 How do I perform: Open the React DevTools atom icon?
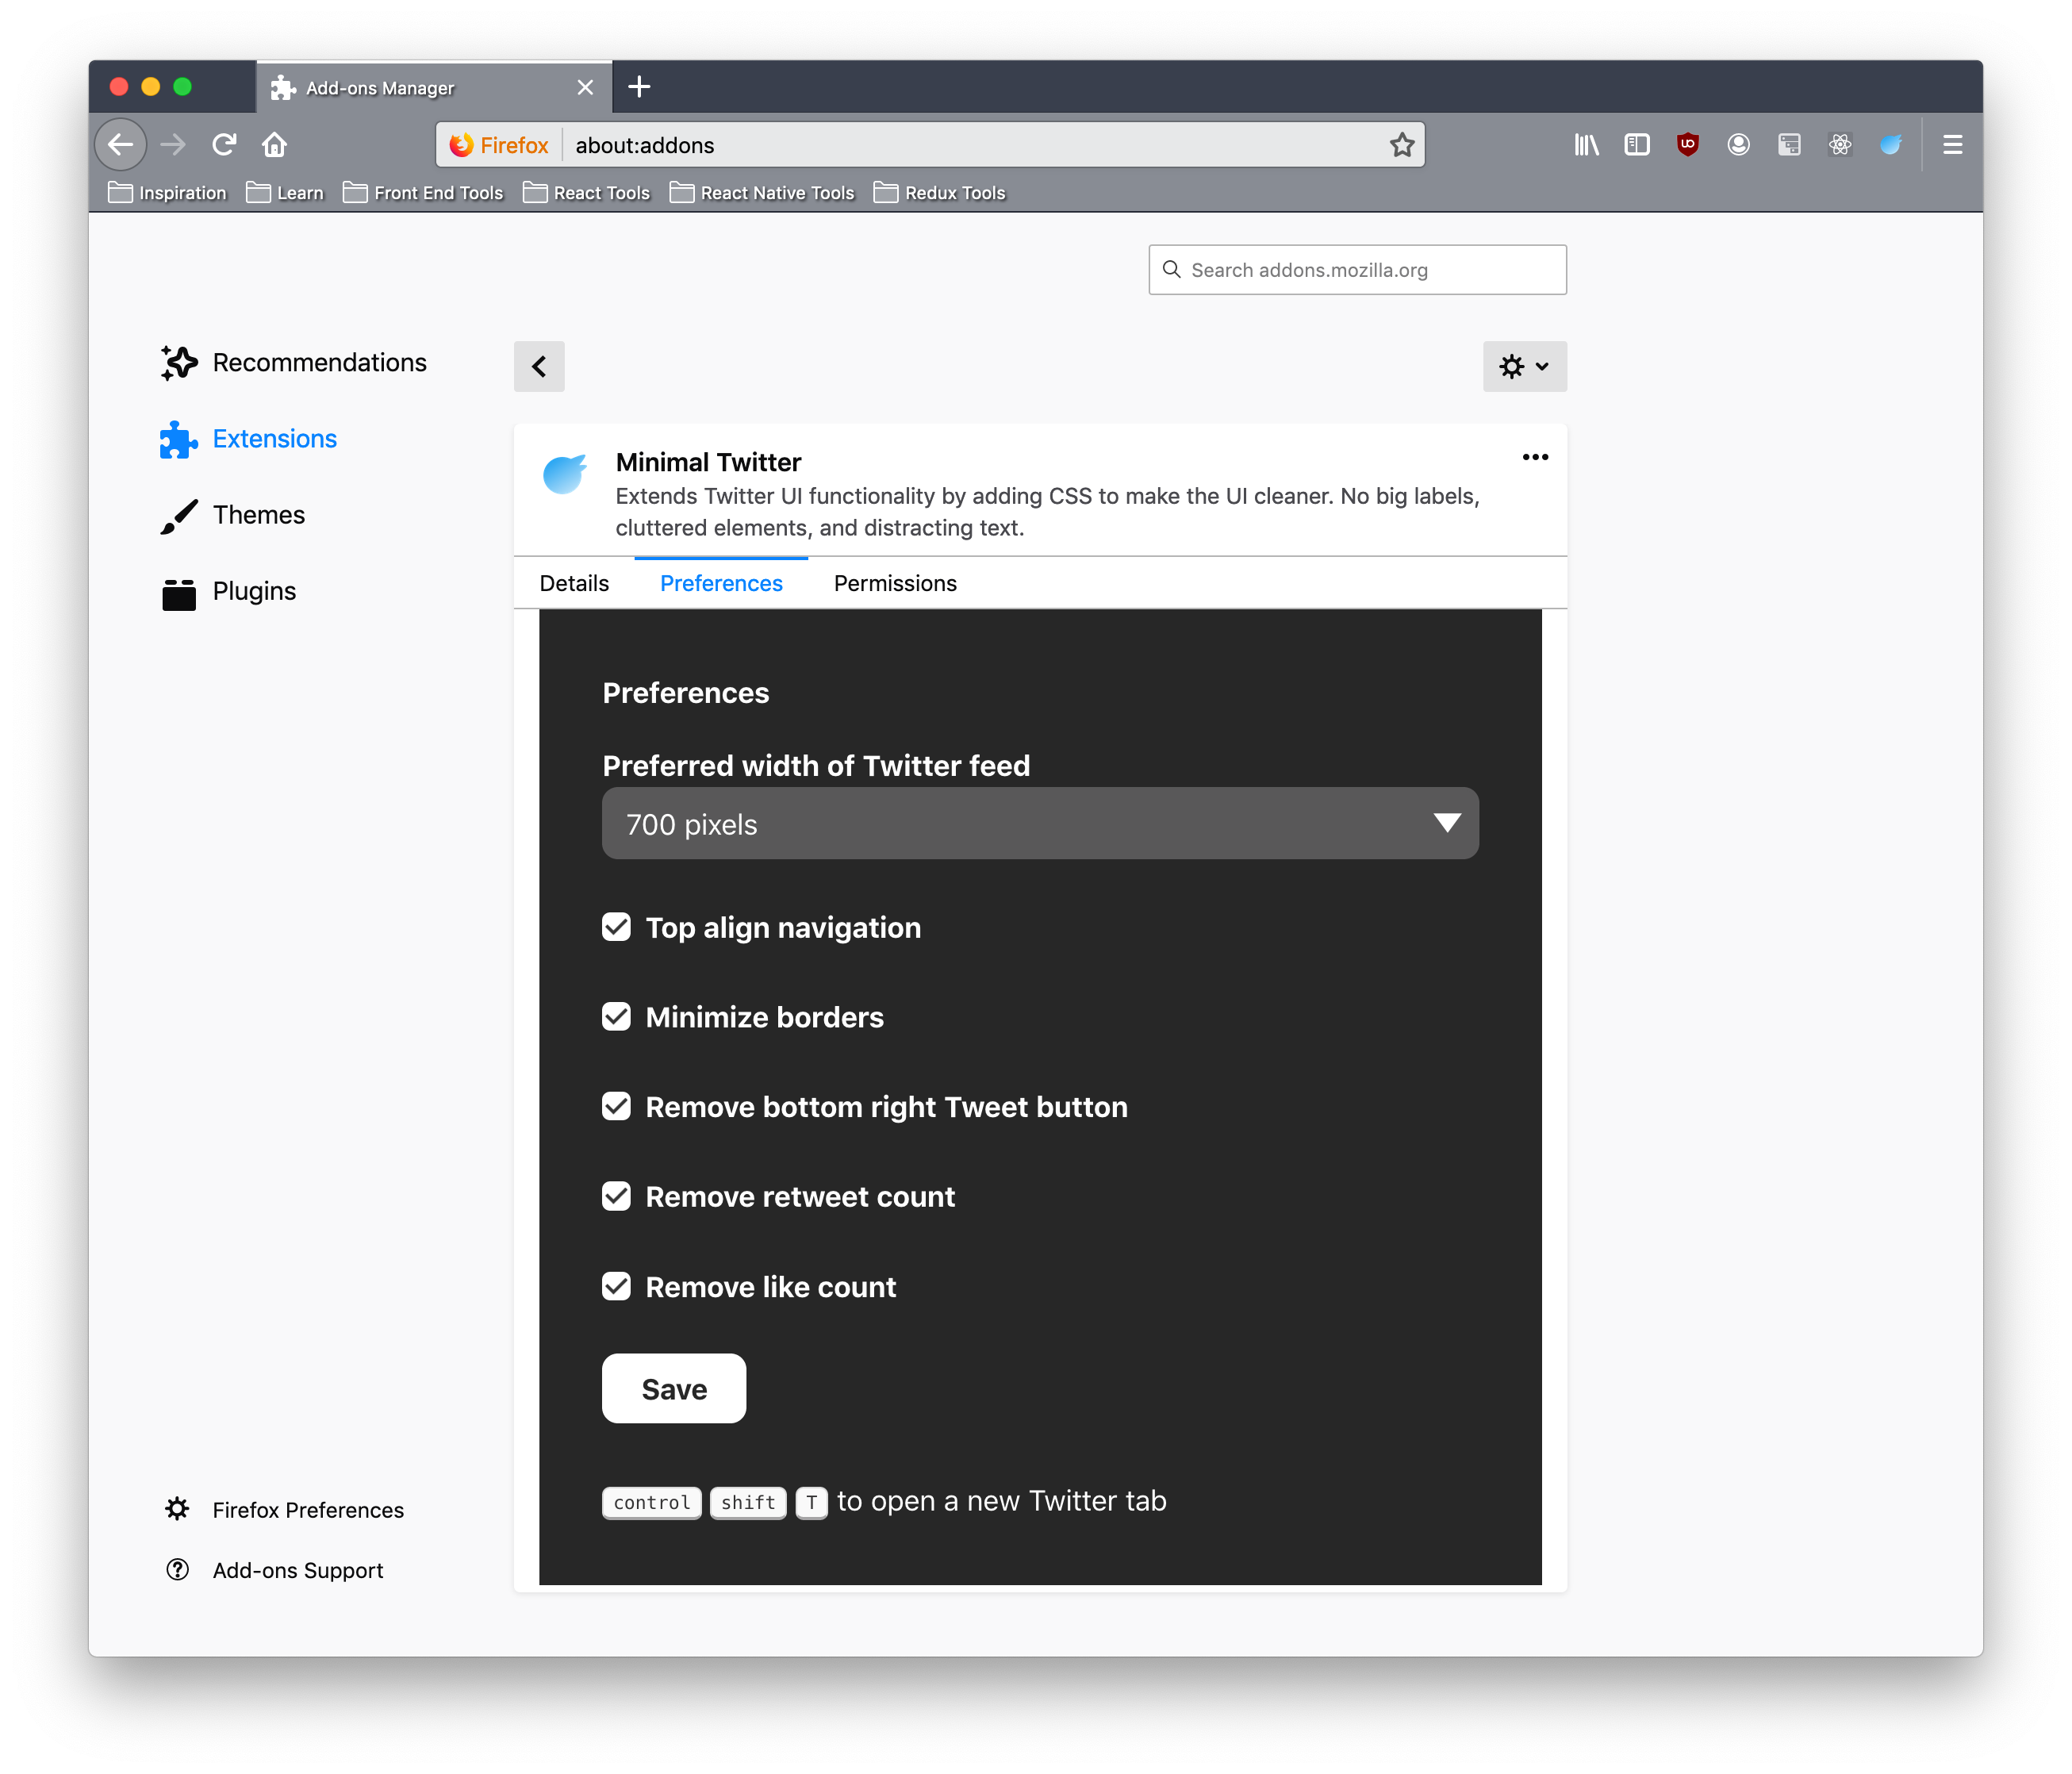(1839, 145)
